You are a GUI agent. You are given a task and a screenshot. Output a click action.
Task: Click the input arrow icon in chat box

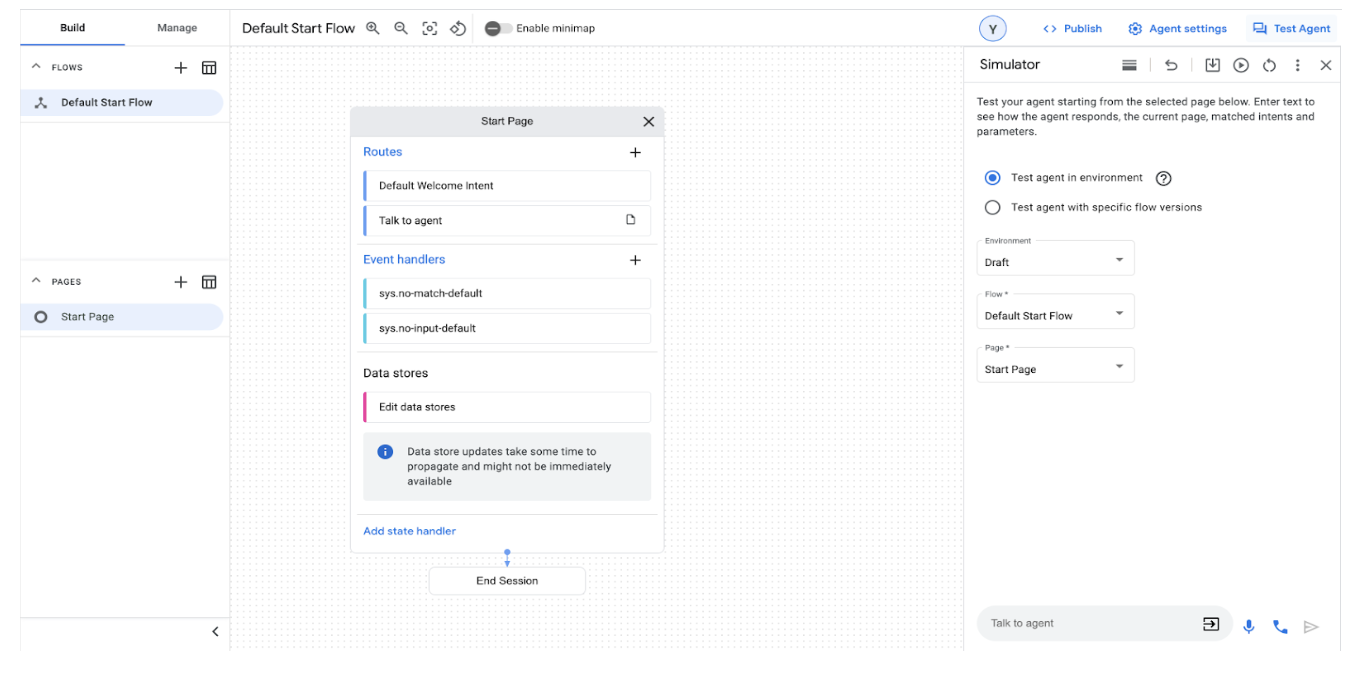click(1211, 624)
